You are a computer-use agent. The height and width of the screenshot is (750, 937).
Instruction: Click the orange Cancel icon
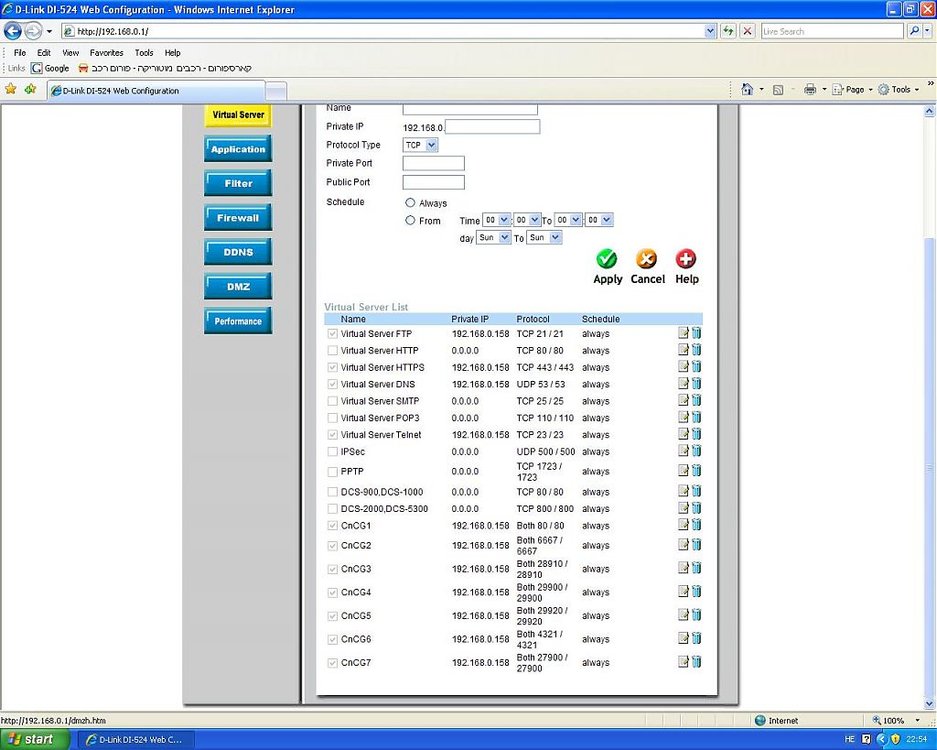[647, 259]
